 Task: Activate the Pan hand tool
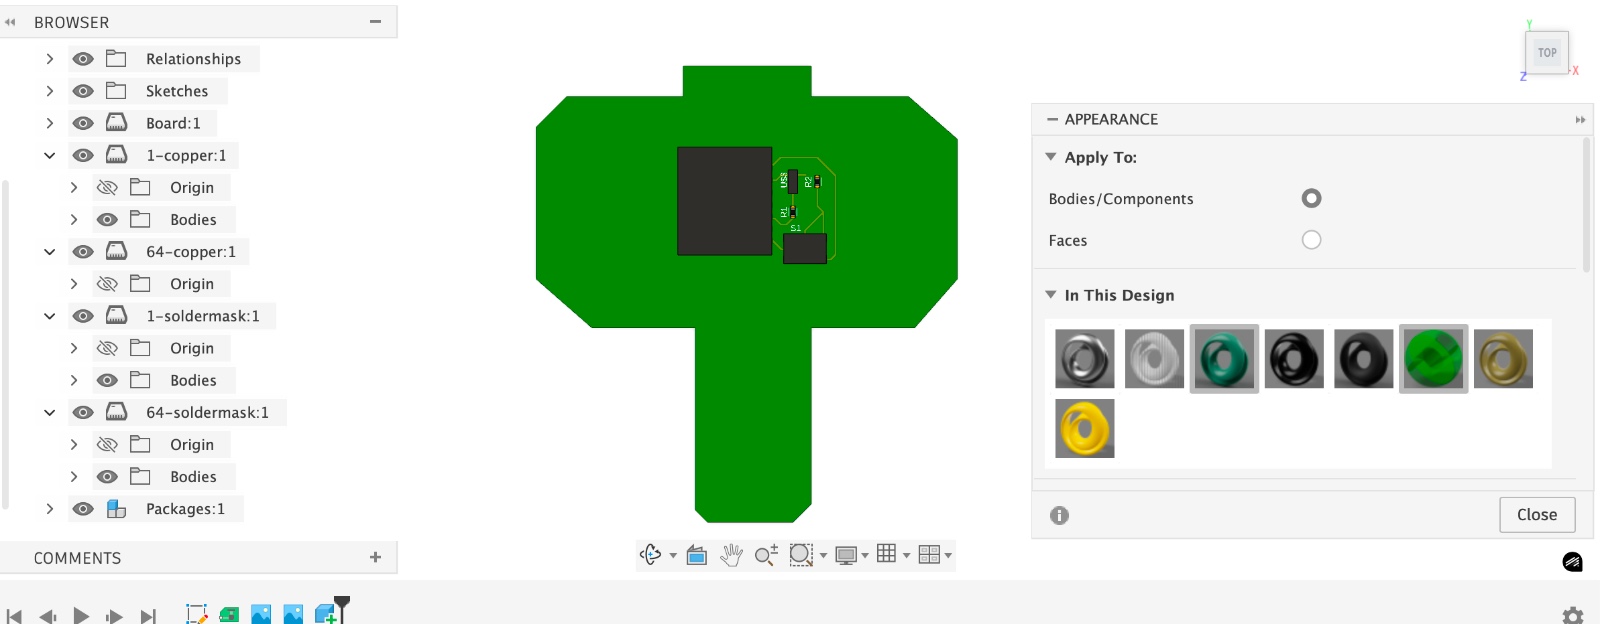click(732, 555)
